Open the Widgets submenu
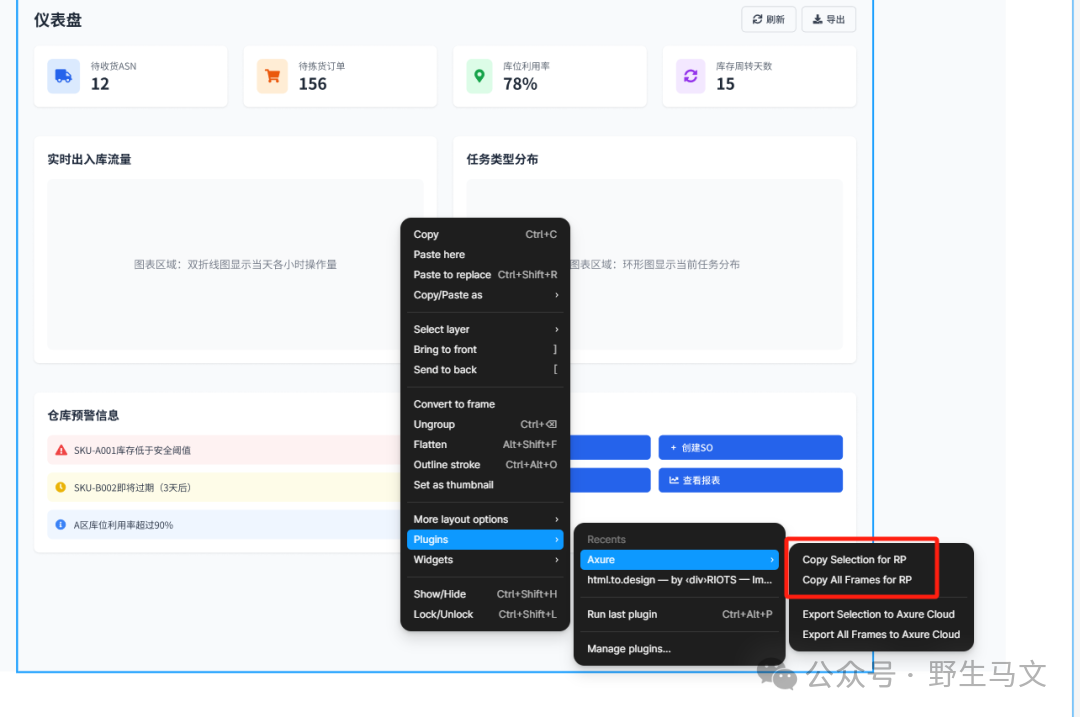Screen dimensions: 1080x717 coord(485,560)
